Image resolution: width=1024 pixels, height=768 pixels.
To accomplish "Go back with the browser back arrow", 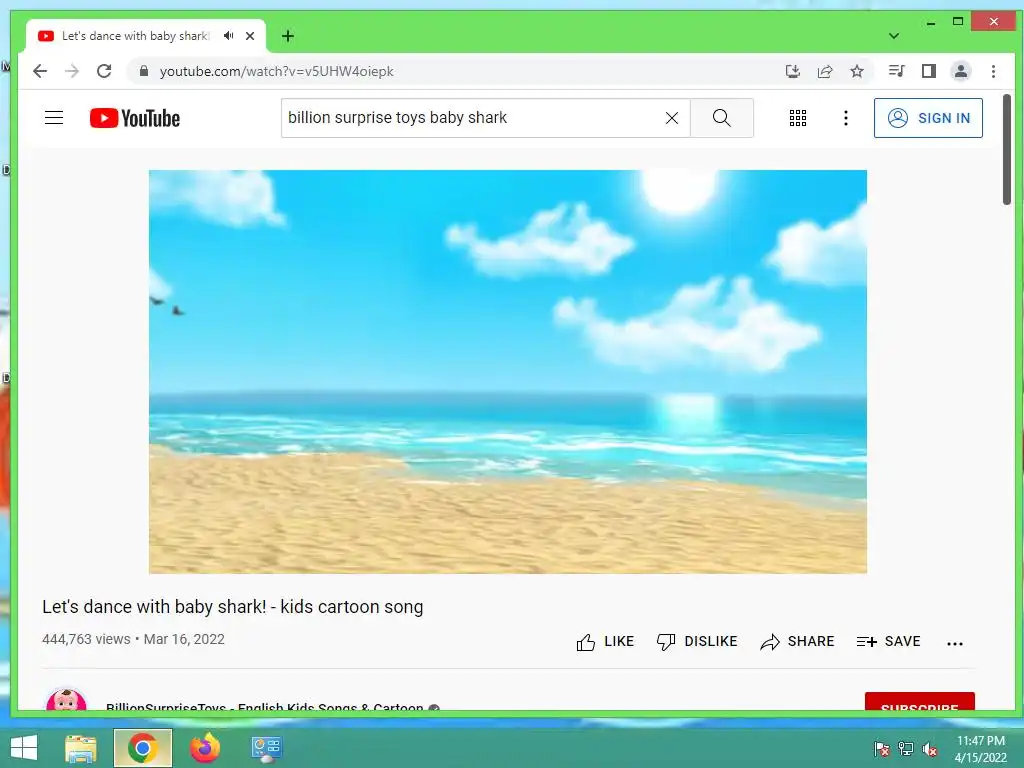I will tap(40, 71).
